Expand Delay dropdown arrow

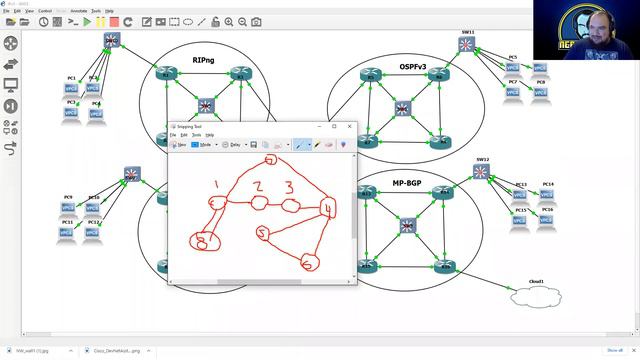[246, 144]
